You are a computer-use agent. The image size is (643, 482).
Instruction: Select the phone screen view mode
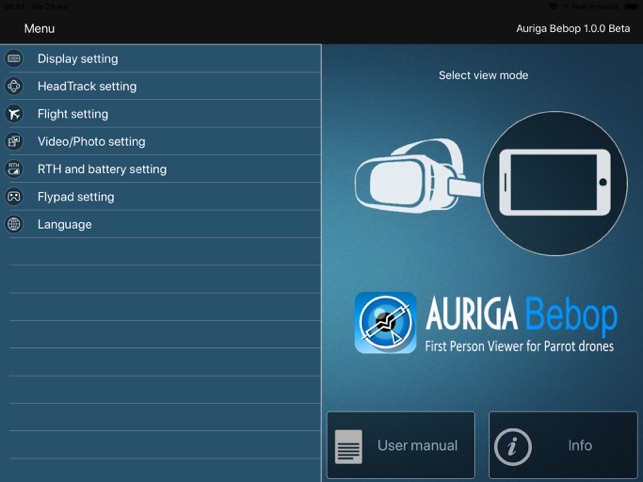point(555,183)
